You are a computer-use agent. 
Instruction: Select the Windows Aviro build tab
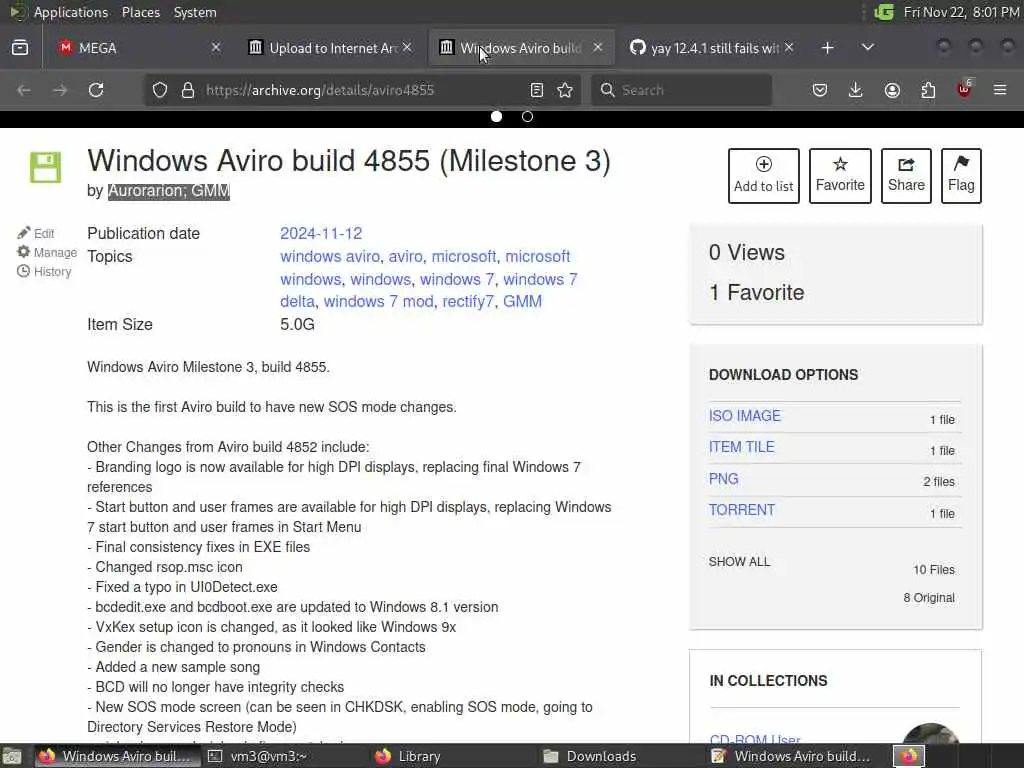click(521, 48)
